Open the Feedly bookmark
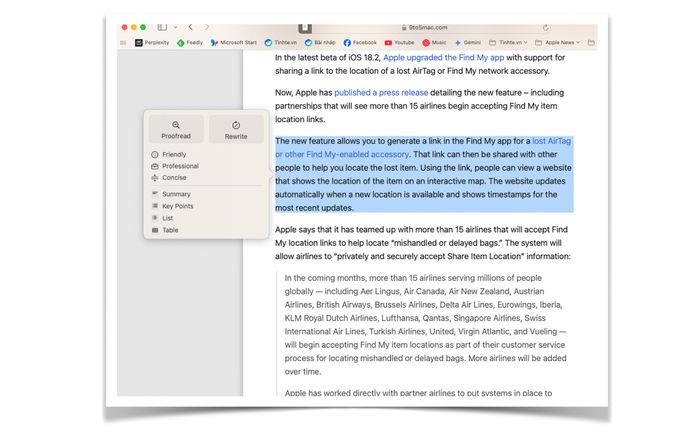 190,43
